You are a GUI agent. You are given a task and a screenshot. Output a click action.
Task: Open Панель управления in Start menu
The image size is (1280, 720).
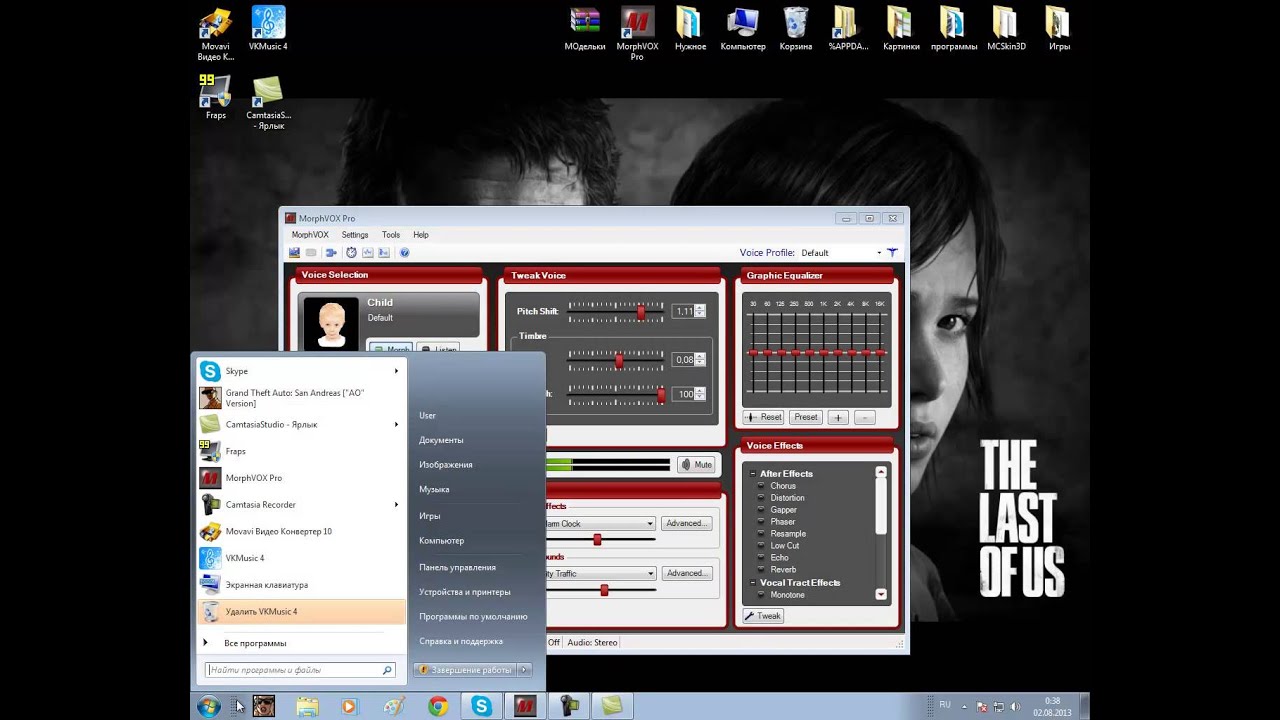pos(457,567)
